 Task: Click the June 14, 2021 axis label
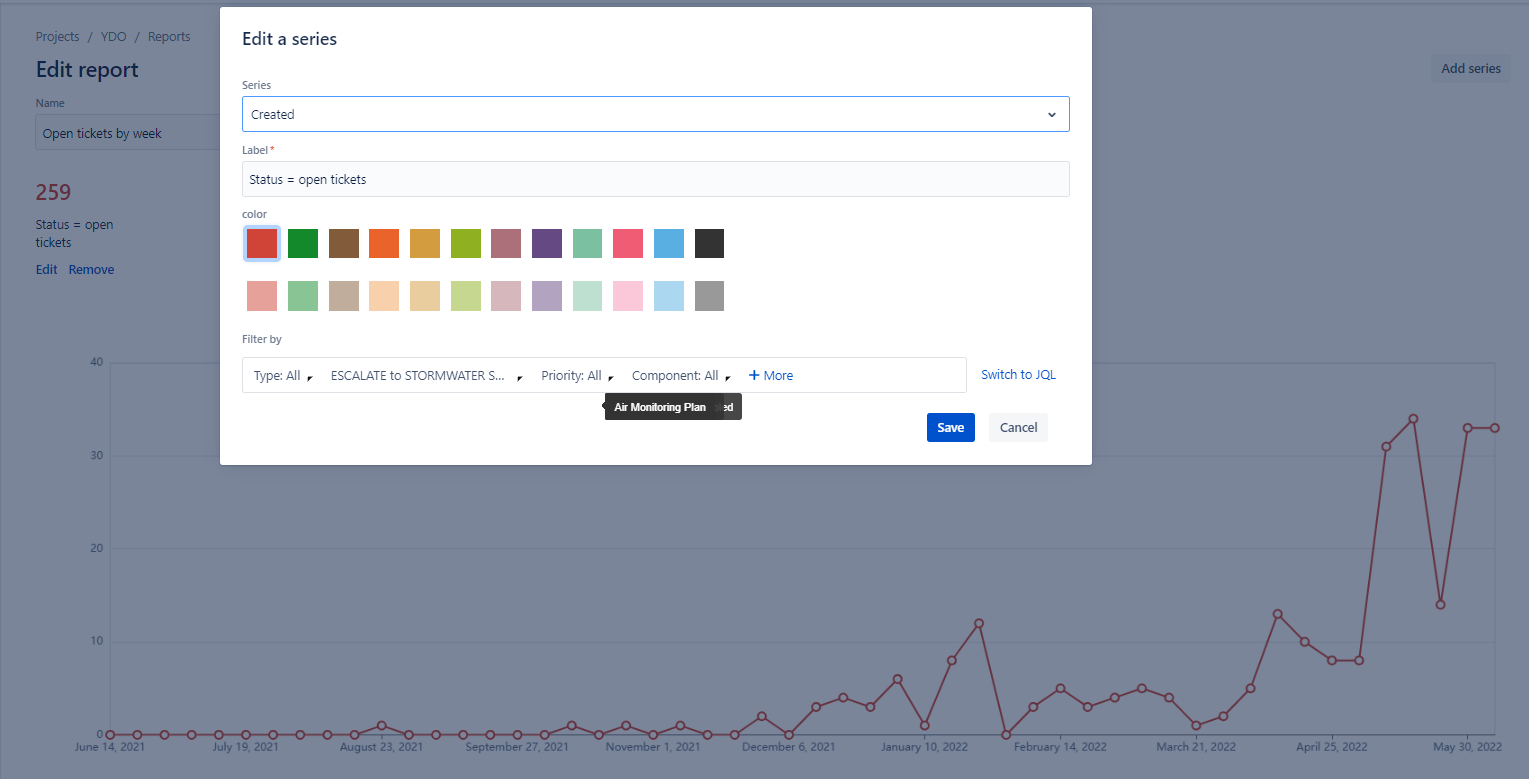[110, 747]
